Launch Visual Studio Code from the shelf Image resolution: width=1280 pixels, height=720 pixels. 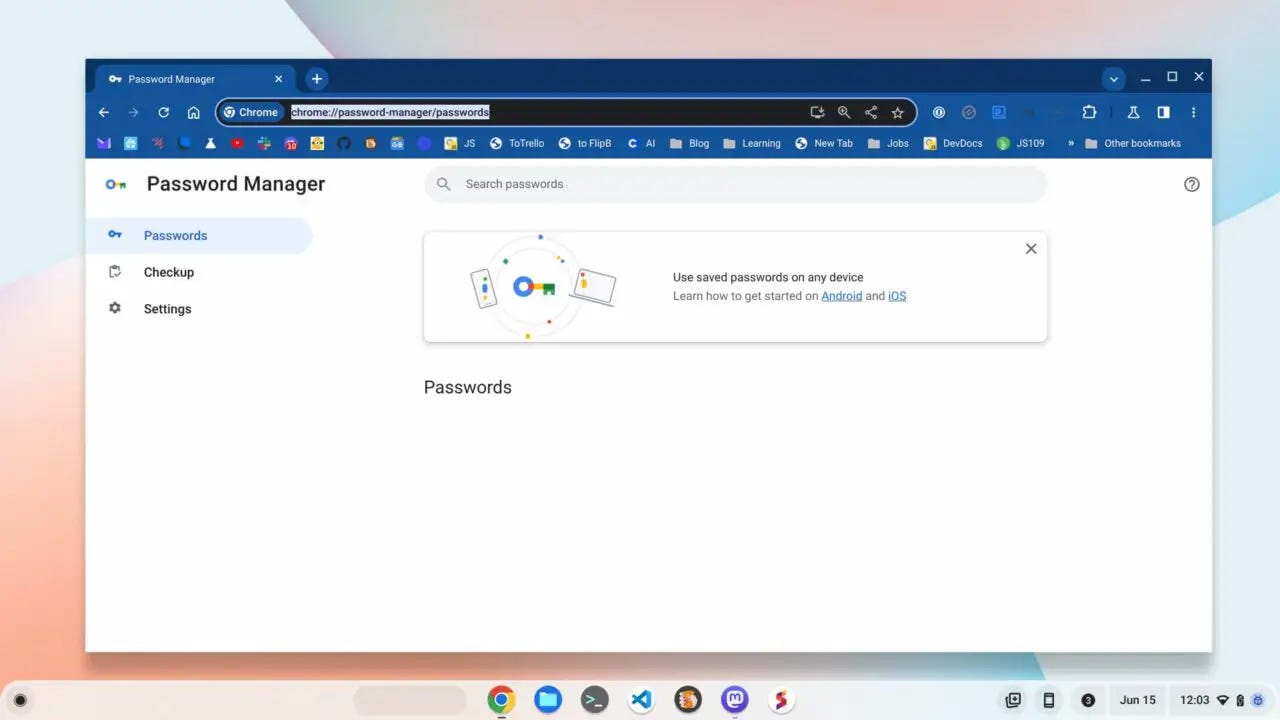tap(641, 700)
